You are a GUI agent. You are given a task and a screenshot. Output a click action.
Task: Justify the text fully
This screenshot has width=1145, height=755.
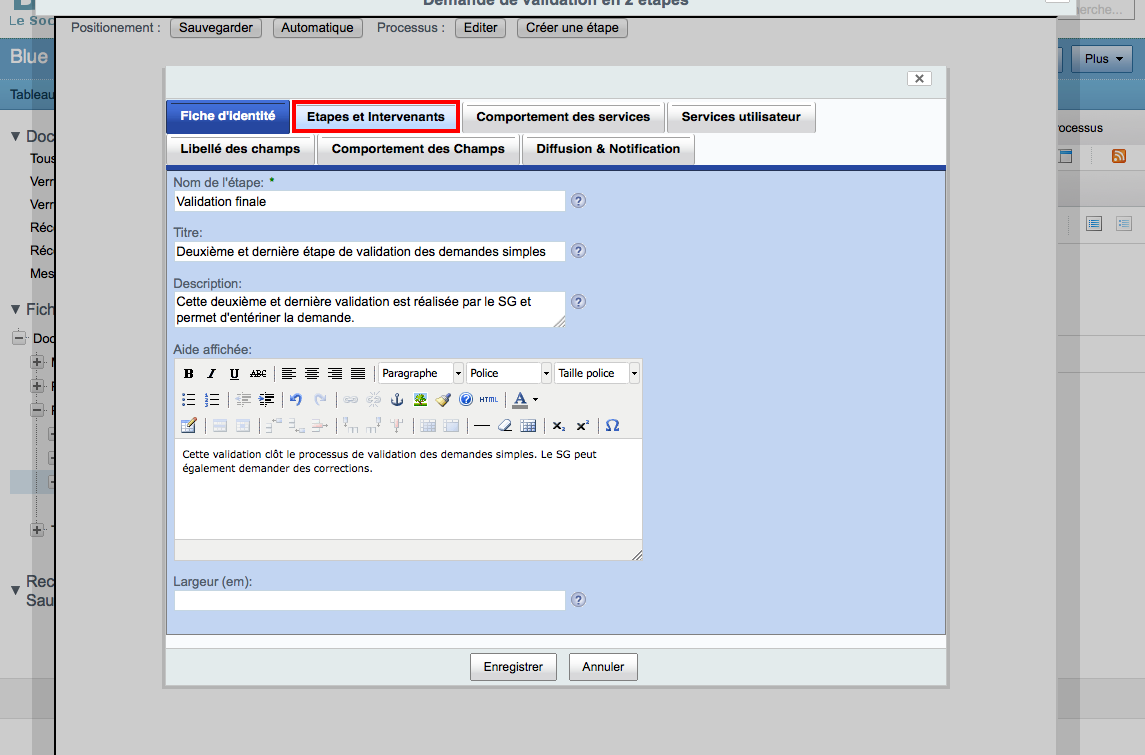pyautogui.click(x=358, y=373)
